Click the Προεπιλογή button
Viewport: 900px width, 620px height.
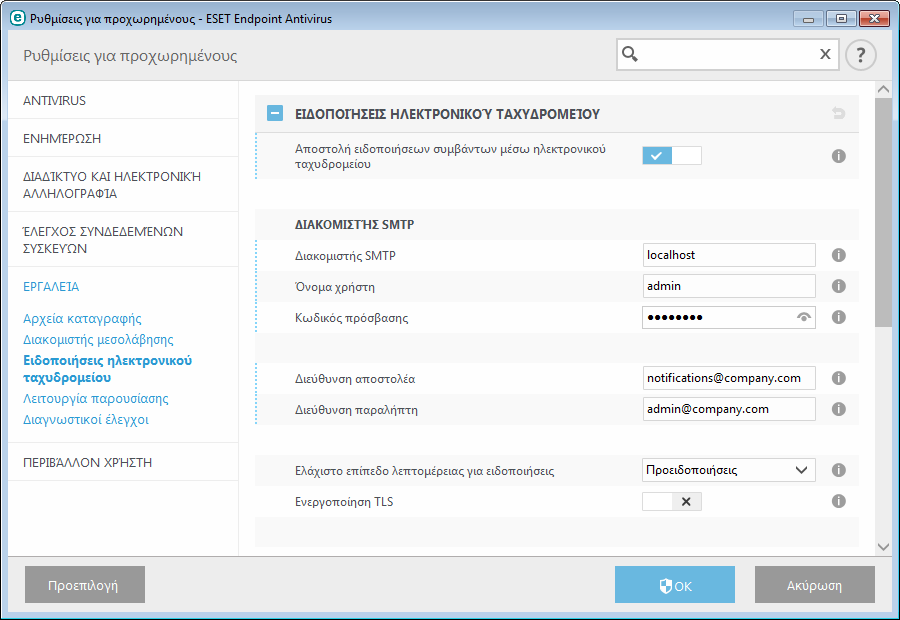click(85, 584)
